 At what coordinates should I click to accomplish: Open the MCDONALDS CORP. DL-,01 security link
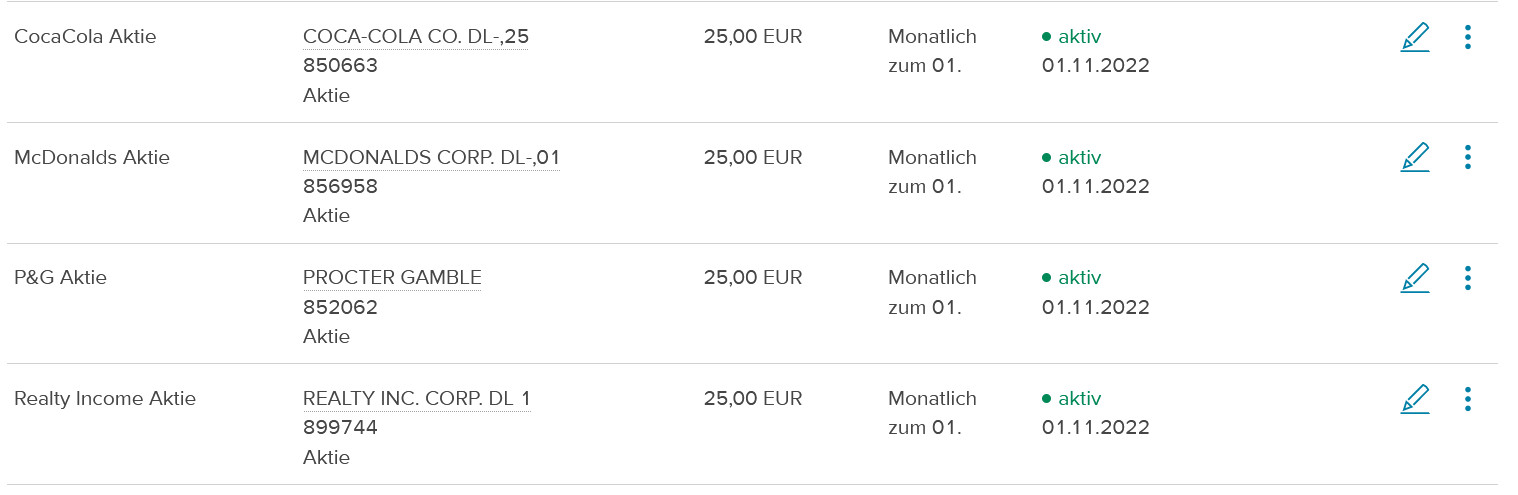pyautogui.click(x=431, y=157)
